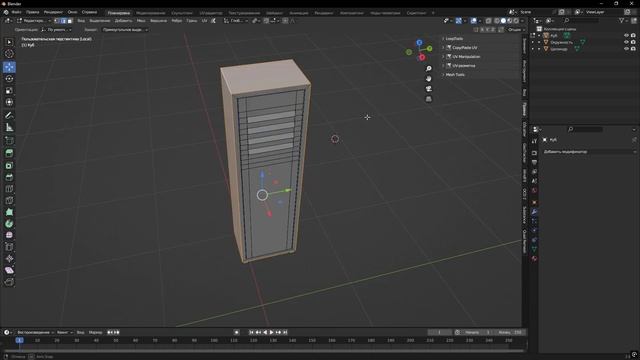Open the Маркер menu in timeline
Image resolution: width=640 pixels, height=360 pixels.
(x=95, y=332)
